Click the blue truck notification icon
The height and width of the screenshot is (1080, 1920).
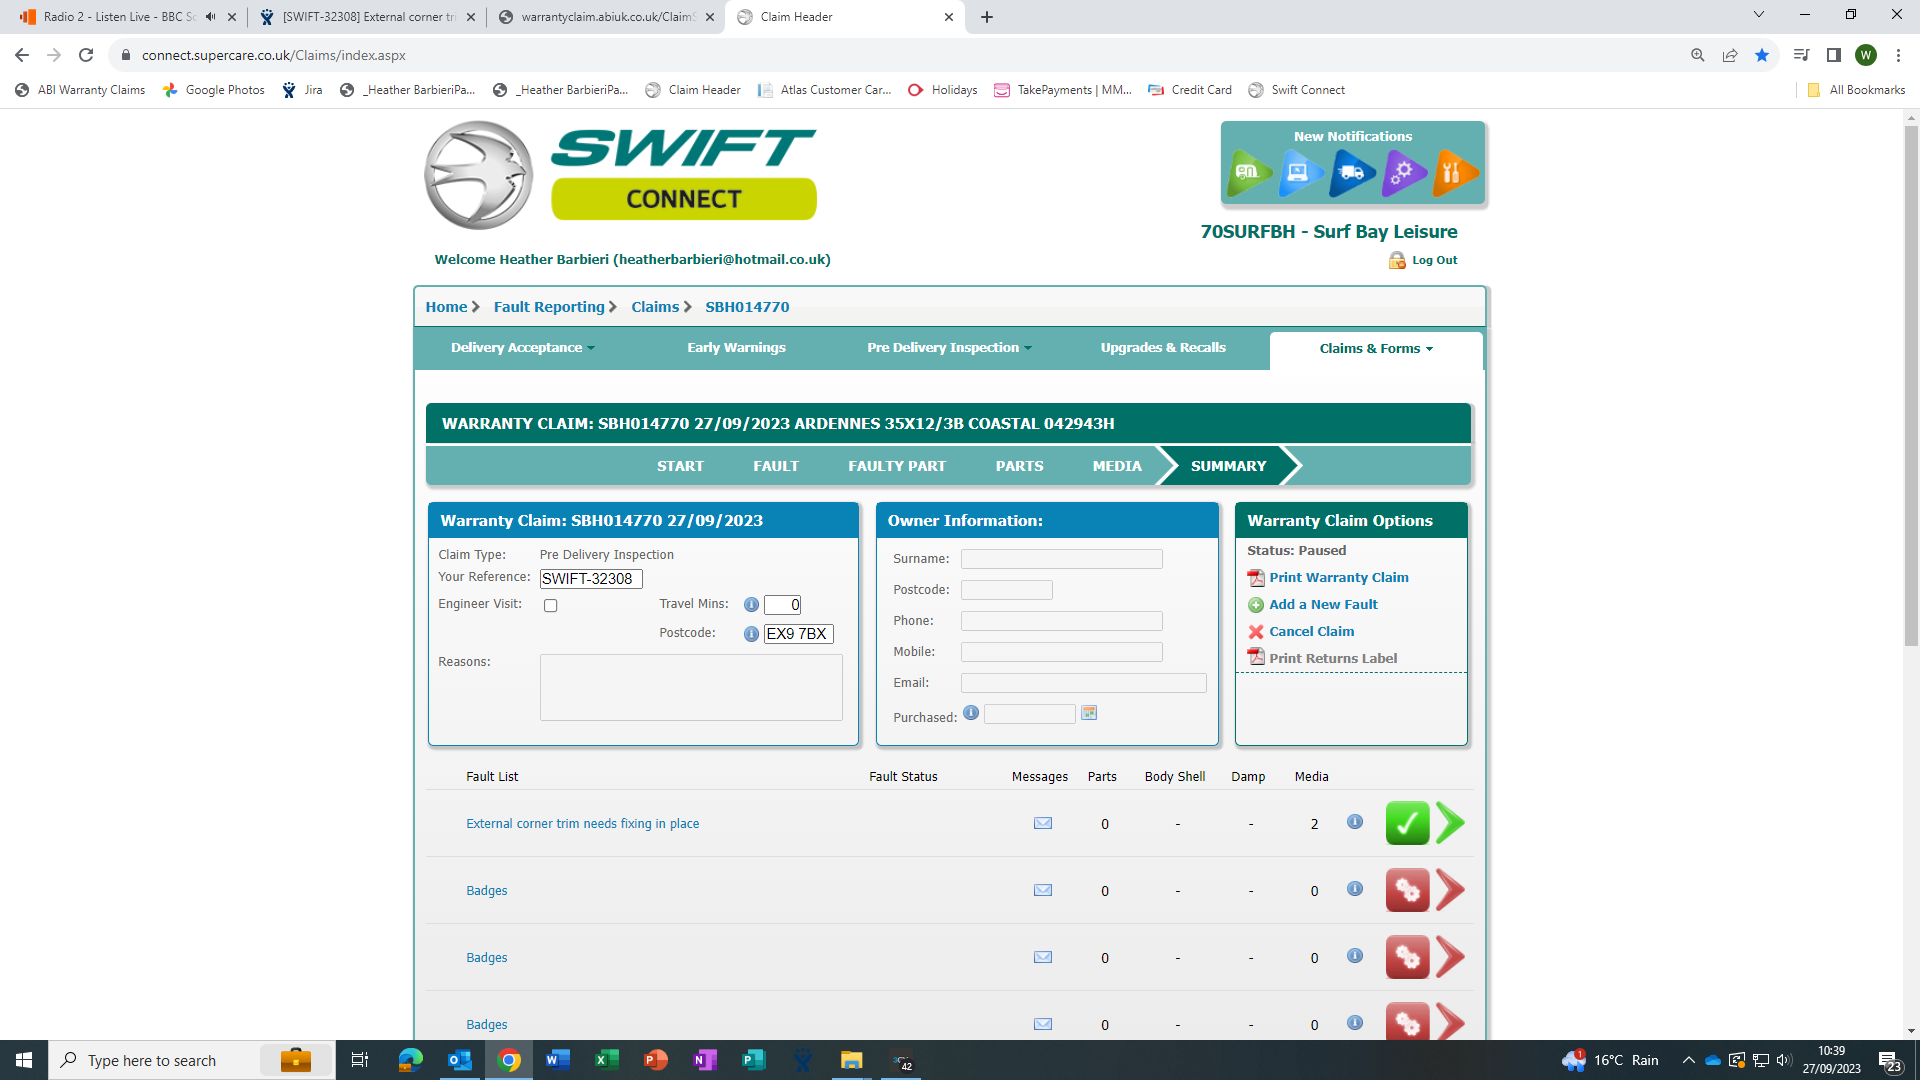[1351, 173]
